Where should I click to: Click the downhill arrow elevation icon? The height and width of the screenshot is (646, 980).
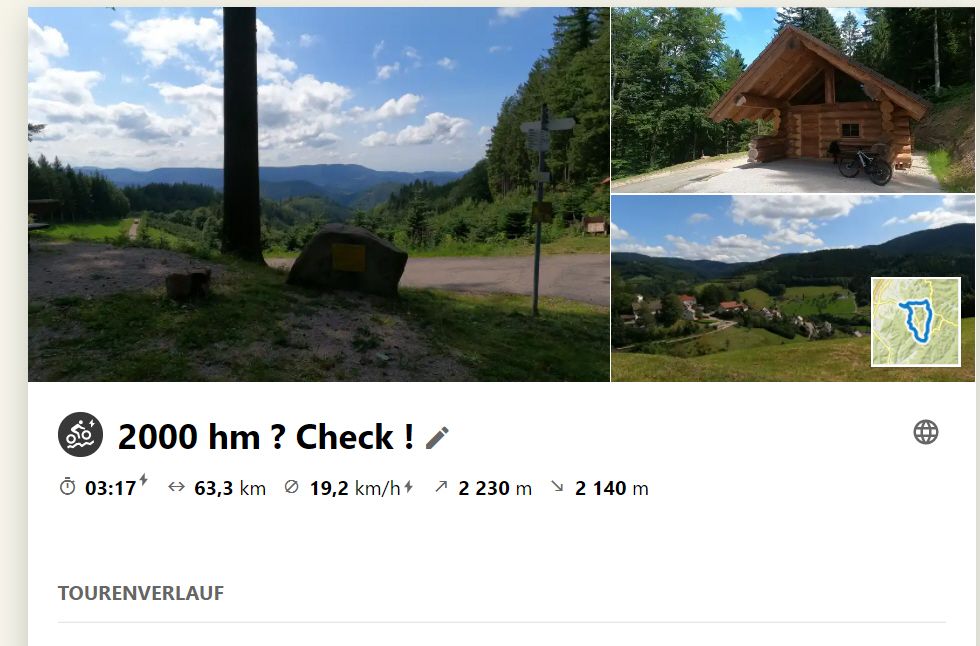click(557, 486)
